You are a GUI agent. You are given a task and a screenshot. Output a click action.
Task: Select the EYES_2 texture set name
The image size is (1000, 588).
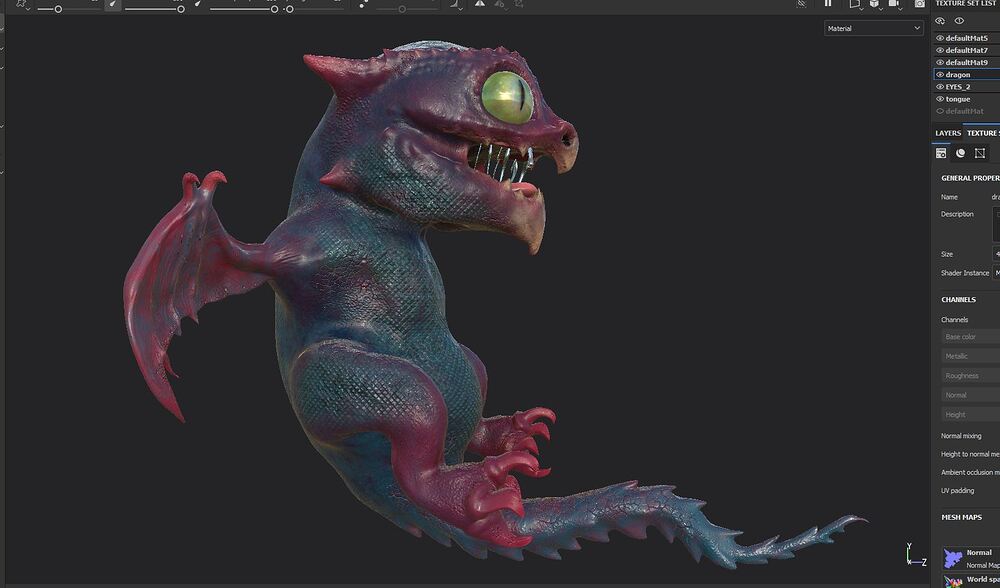point(958,87)
